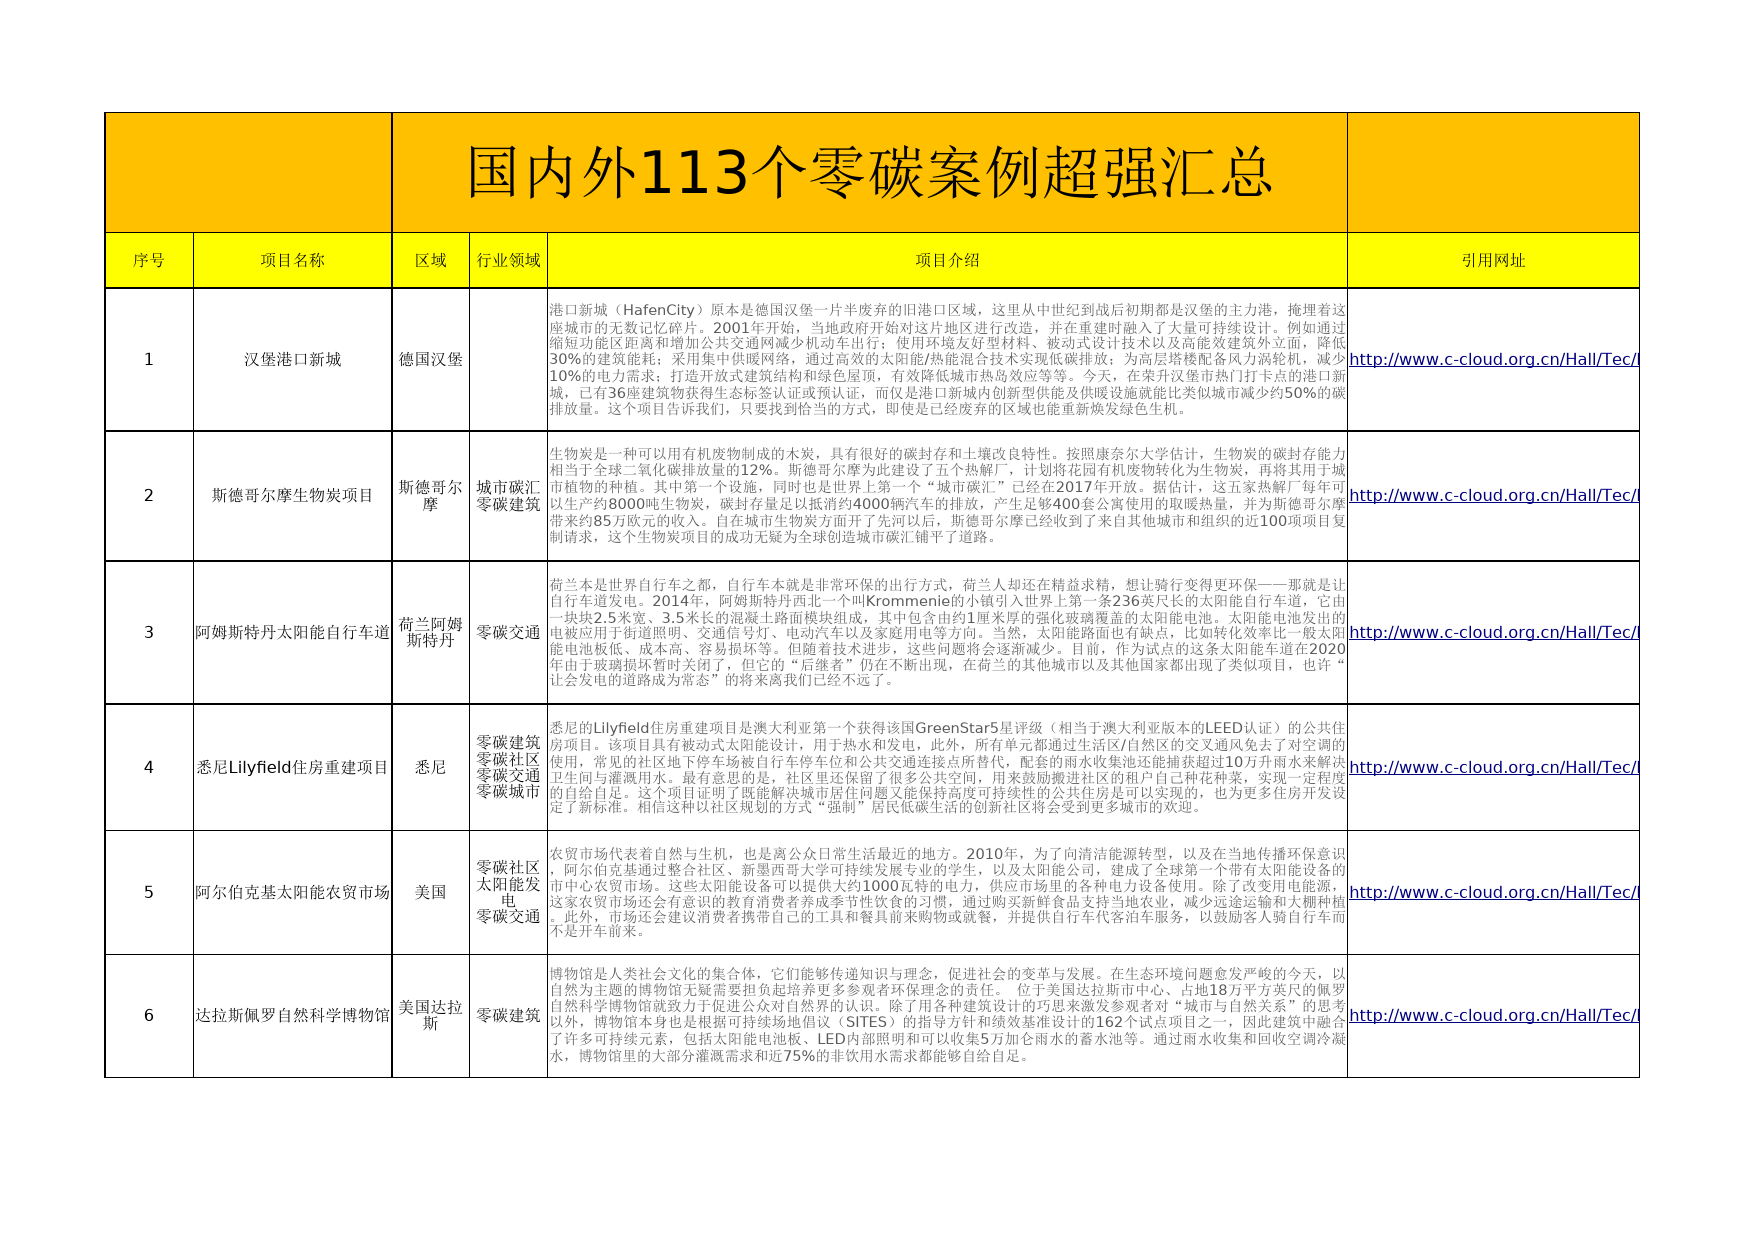Select the cell with number 2
1754x1240 pixels.
(x=149, y=496)
